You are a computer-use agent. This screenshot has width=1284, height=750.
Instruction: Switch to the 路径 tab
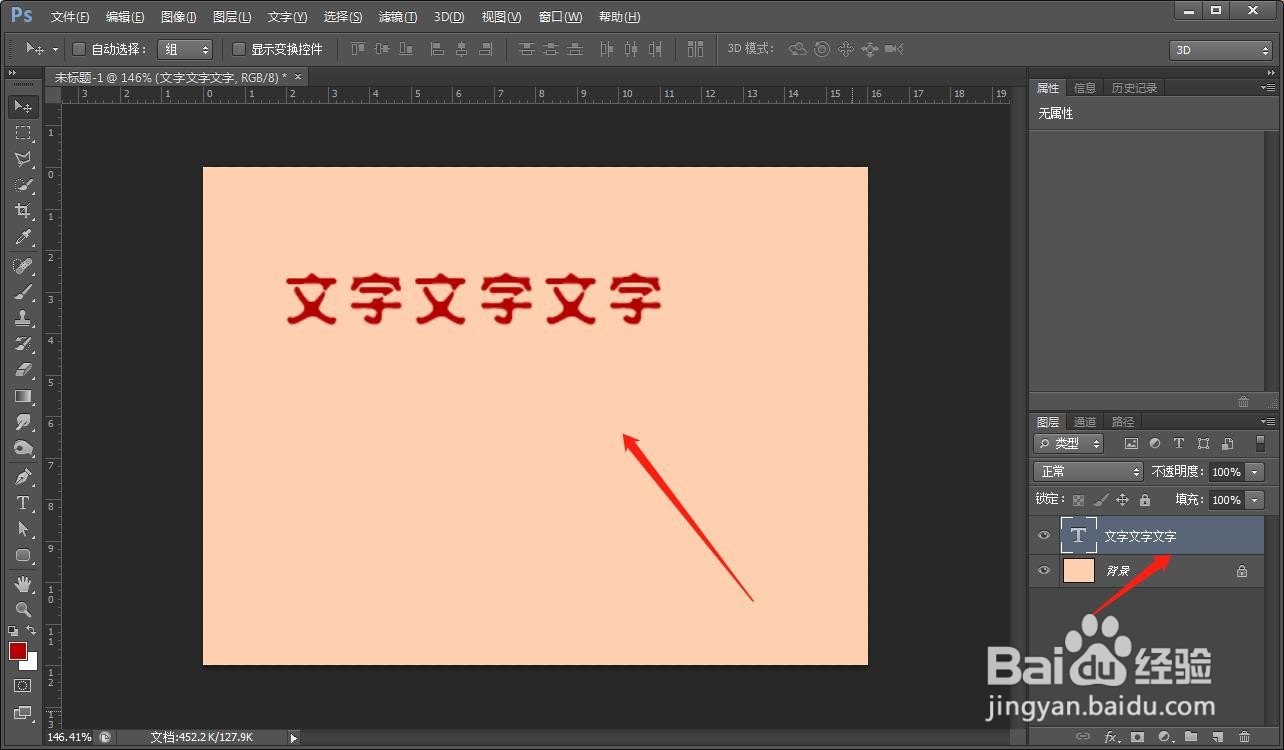1123,422
